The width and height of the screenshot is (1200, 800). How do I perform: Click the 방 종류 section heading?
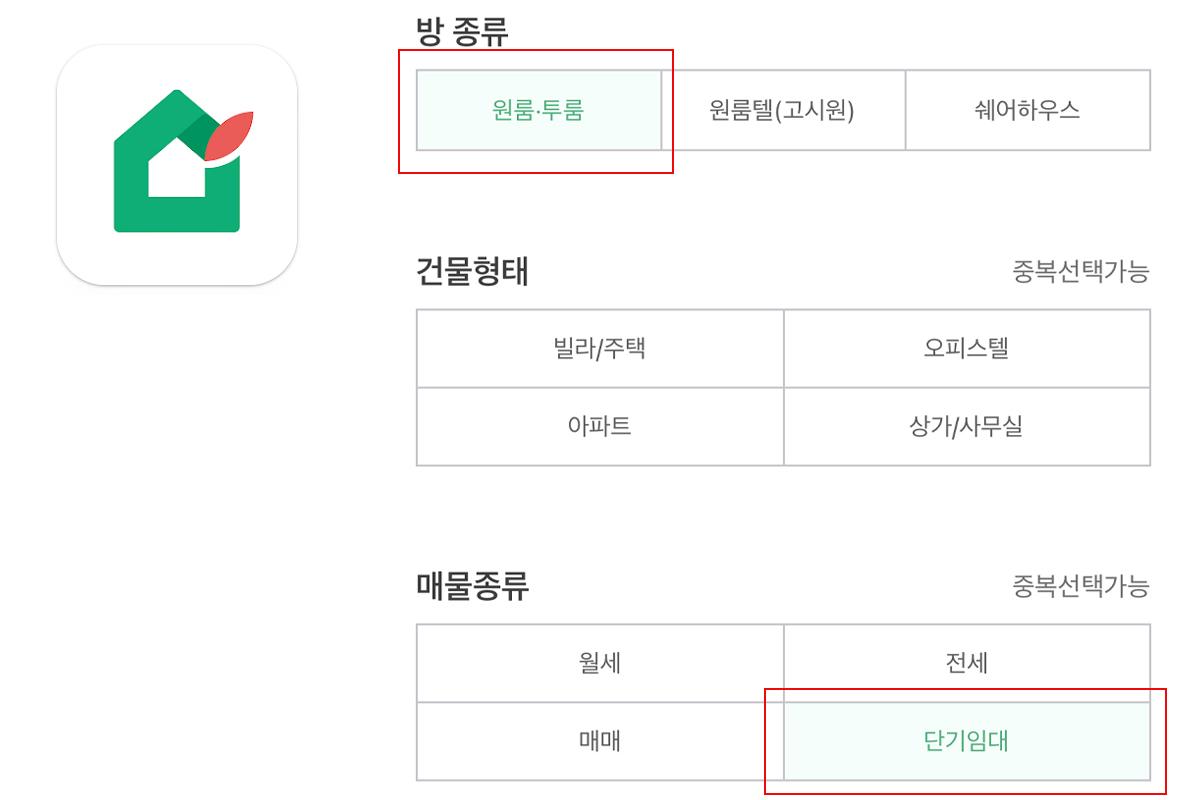pyautogui.click(x=462, y=32)
